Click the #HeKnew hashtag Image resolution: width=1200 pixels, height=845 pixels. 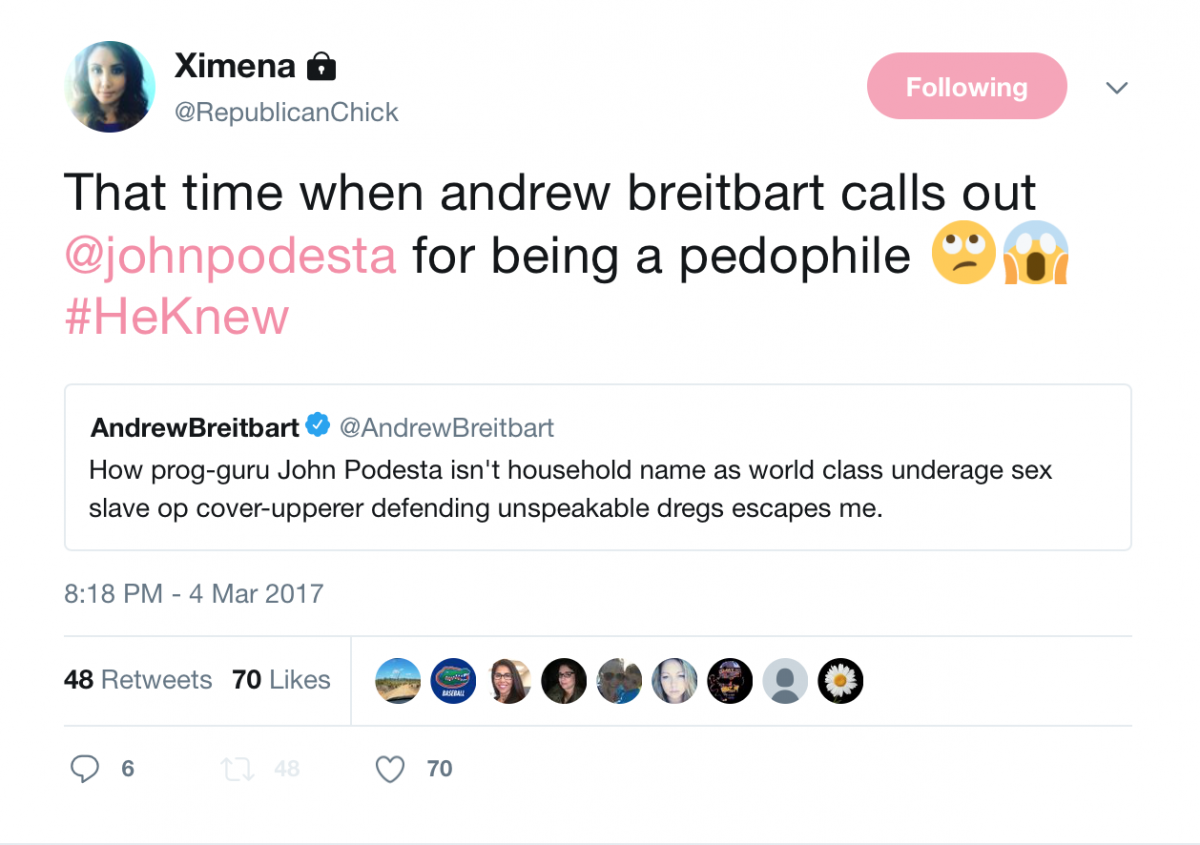pos(176,316)
